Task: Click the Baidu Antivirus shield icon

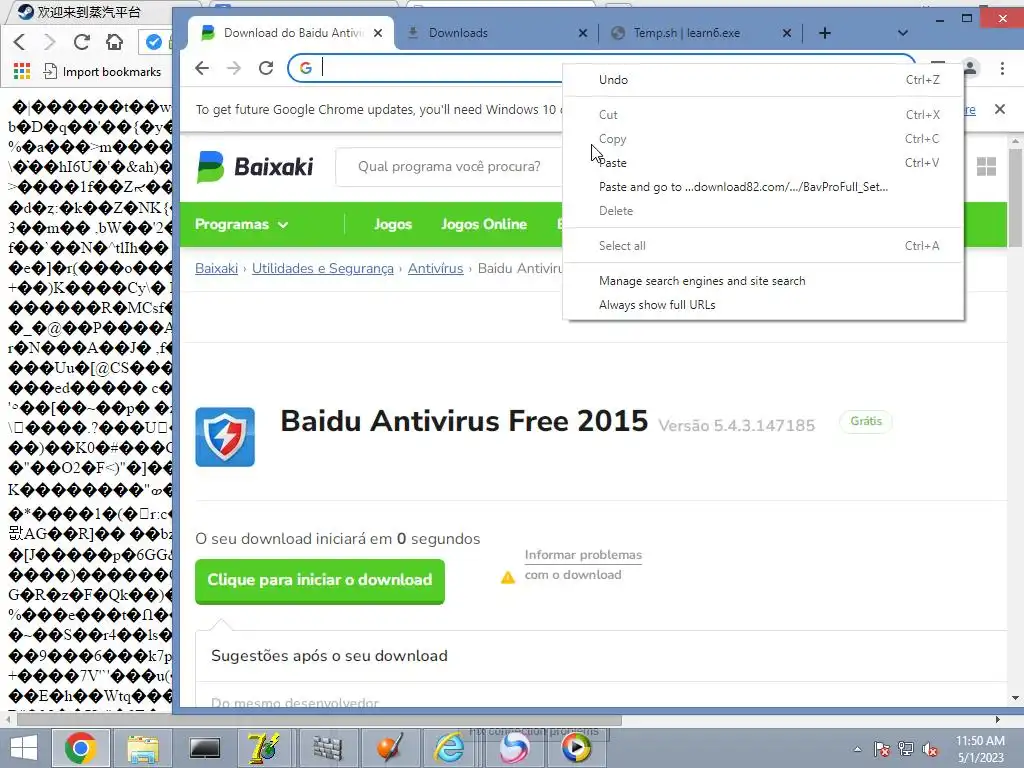Action: 225,437
